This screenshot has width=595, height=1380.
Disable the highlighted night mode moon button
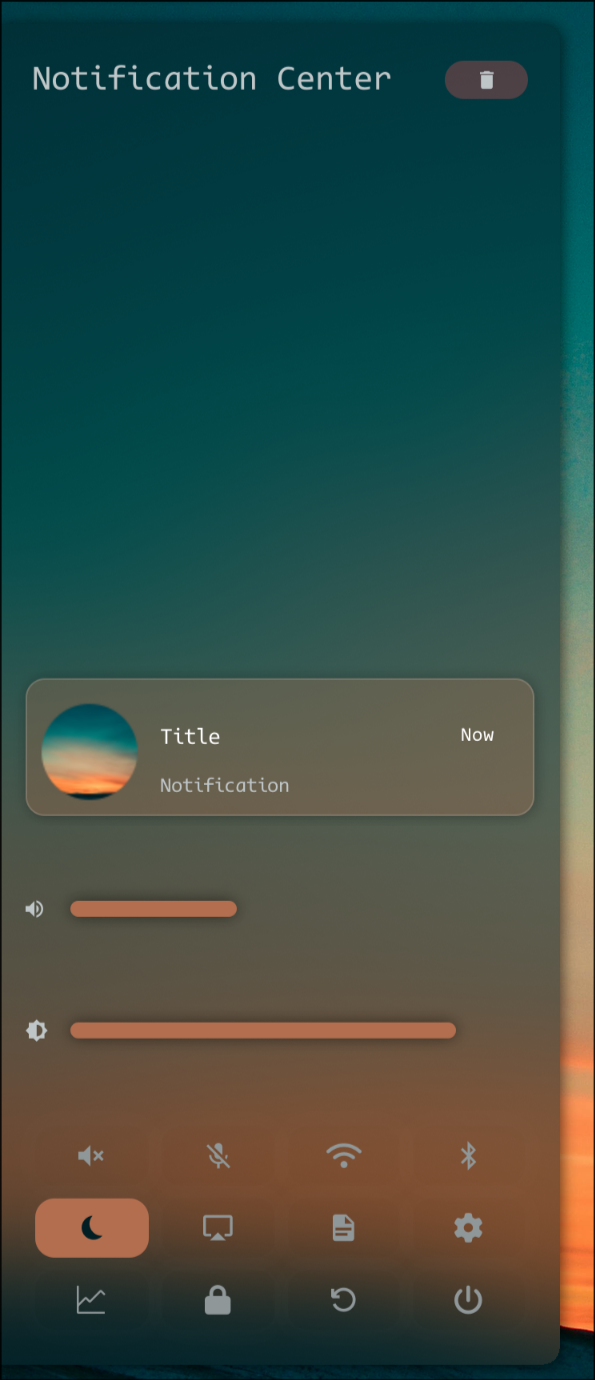92,1228
